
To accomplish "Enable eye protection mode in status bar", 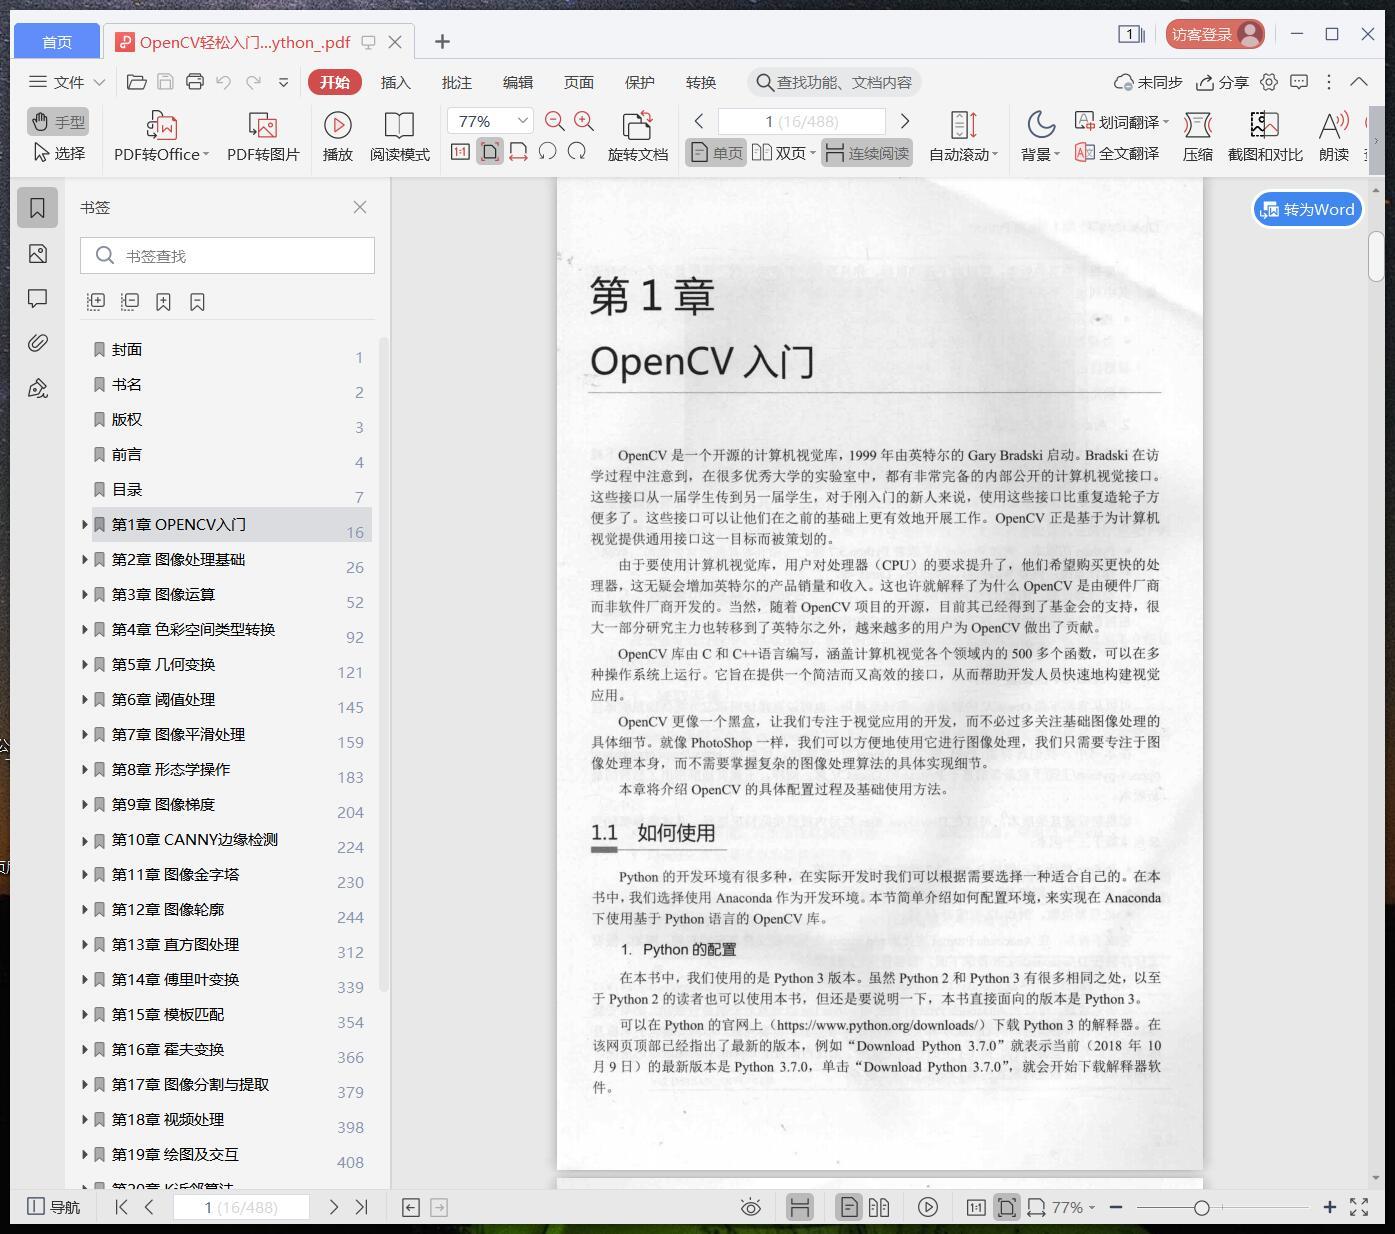I will pyautogui.click(x=750, y=1207).
